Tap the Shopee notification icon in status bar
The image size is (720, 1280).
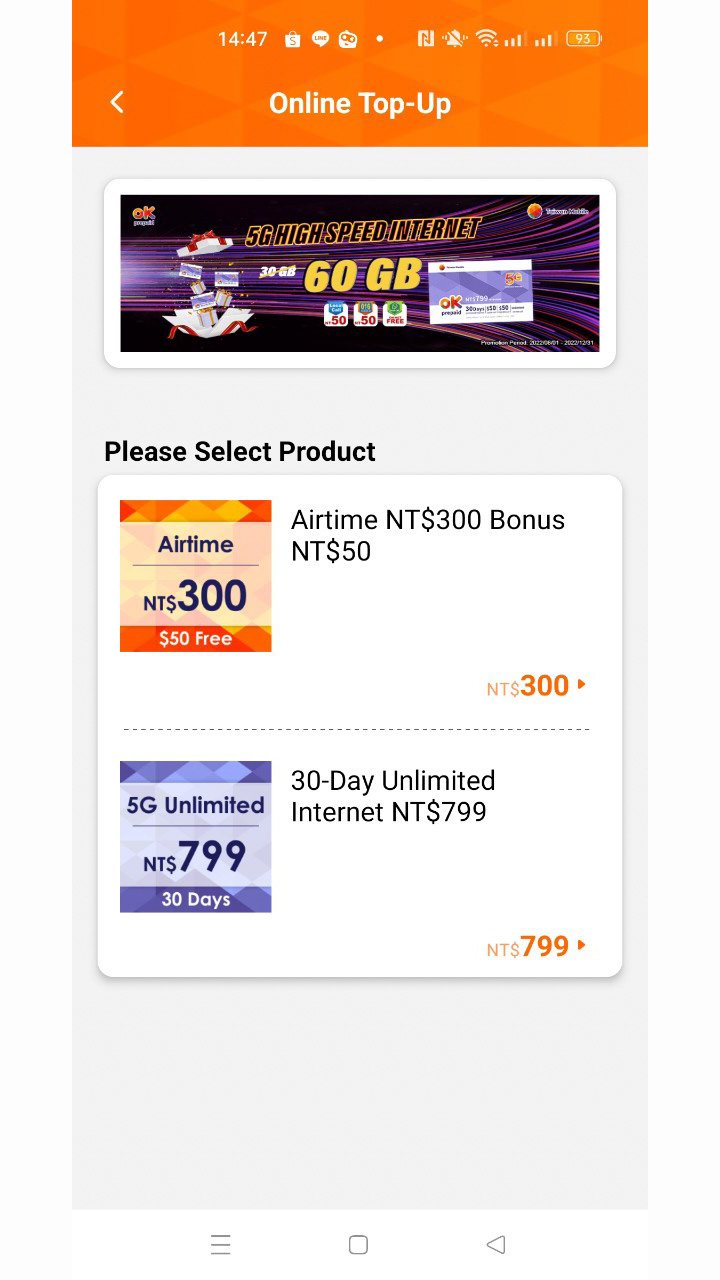coord(292,39)
